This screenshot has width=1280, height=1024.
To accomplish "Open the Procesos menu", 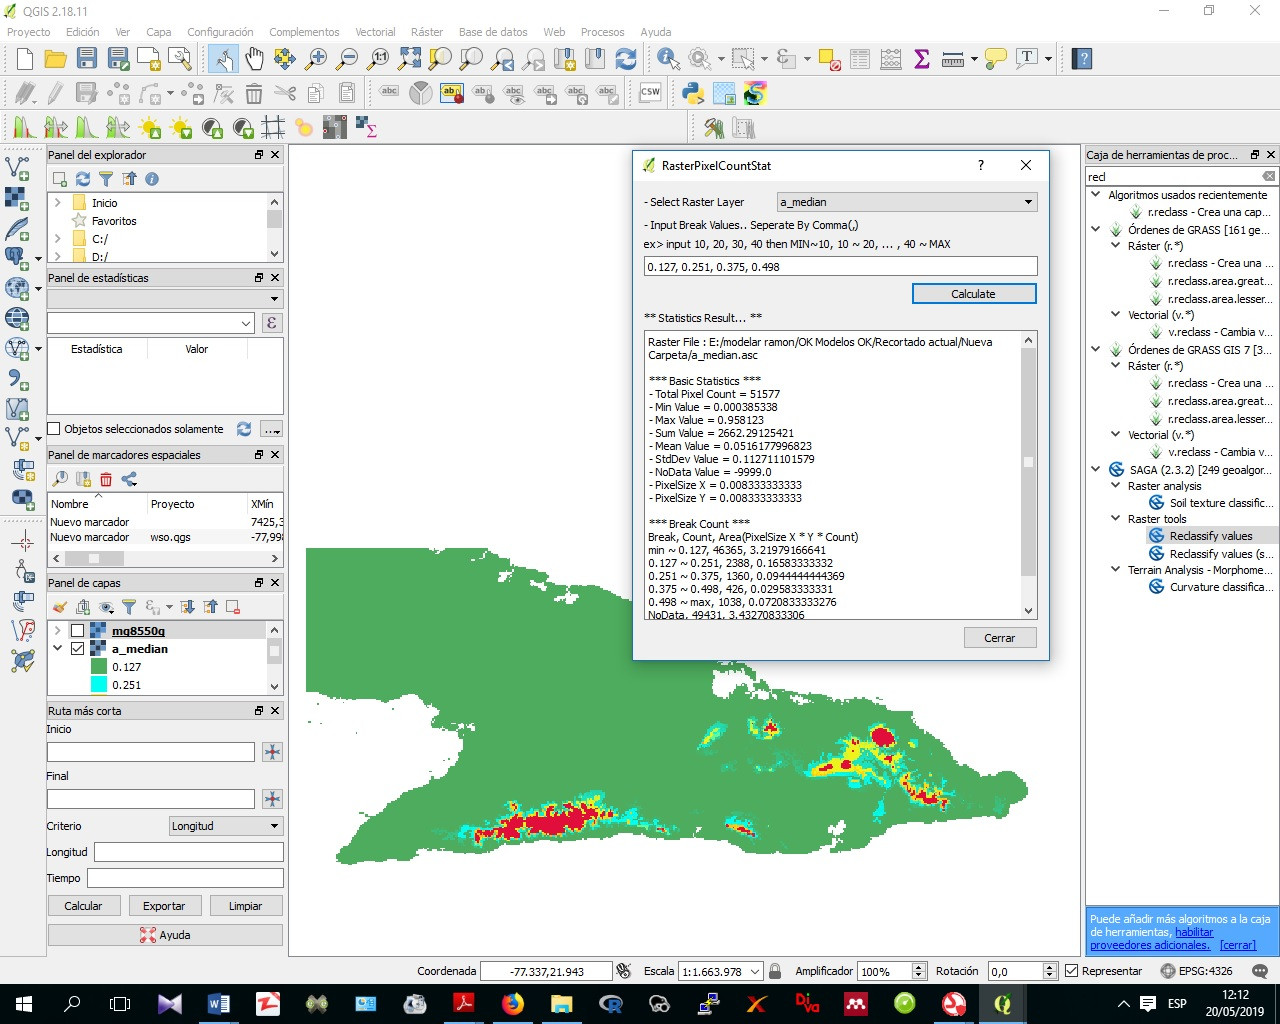I will (x=603, y=32).
